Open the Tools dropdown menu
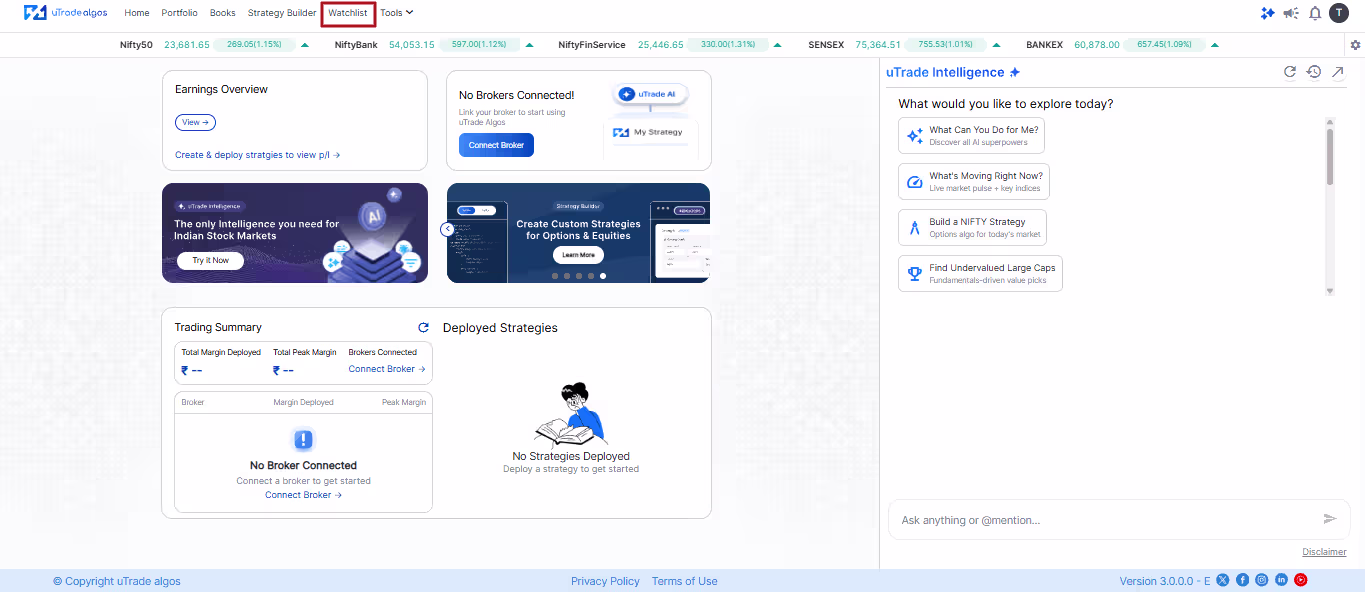Image resolution: width=1365 pixels, height=592 pixels. pyautogui.click(x=397, y=13)
